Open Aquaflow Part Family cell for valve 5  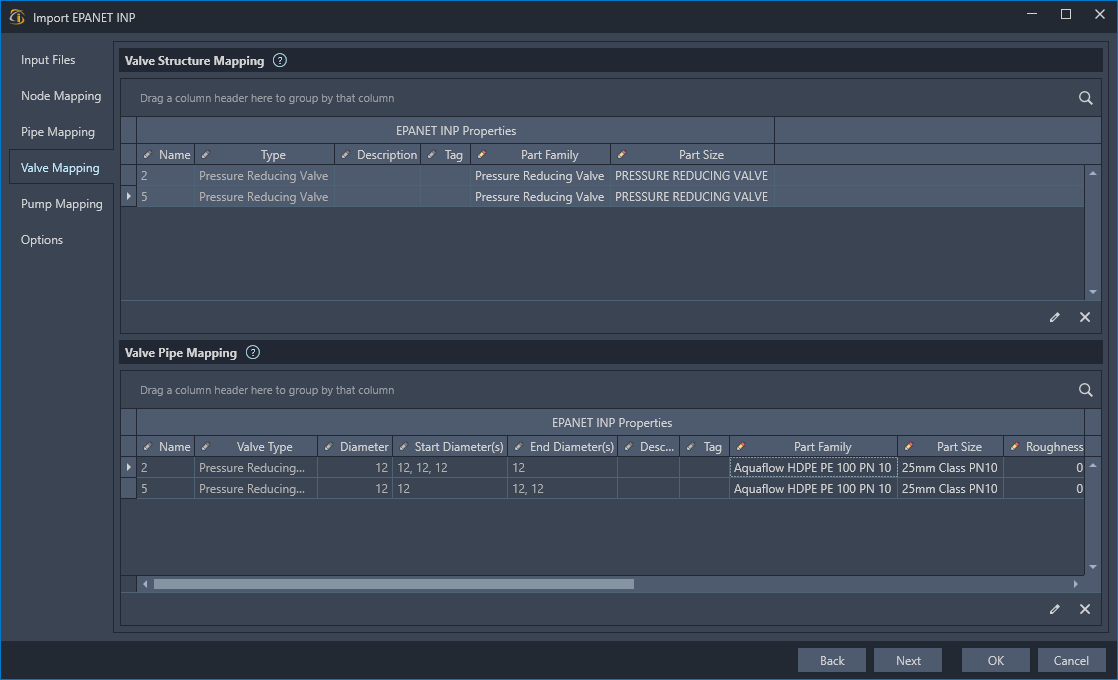(813, 488)
